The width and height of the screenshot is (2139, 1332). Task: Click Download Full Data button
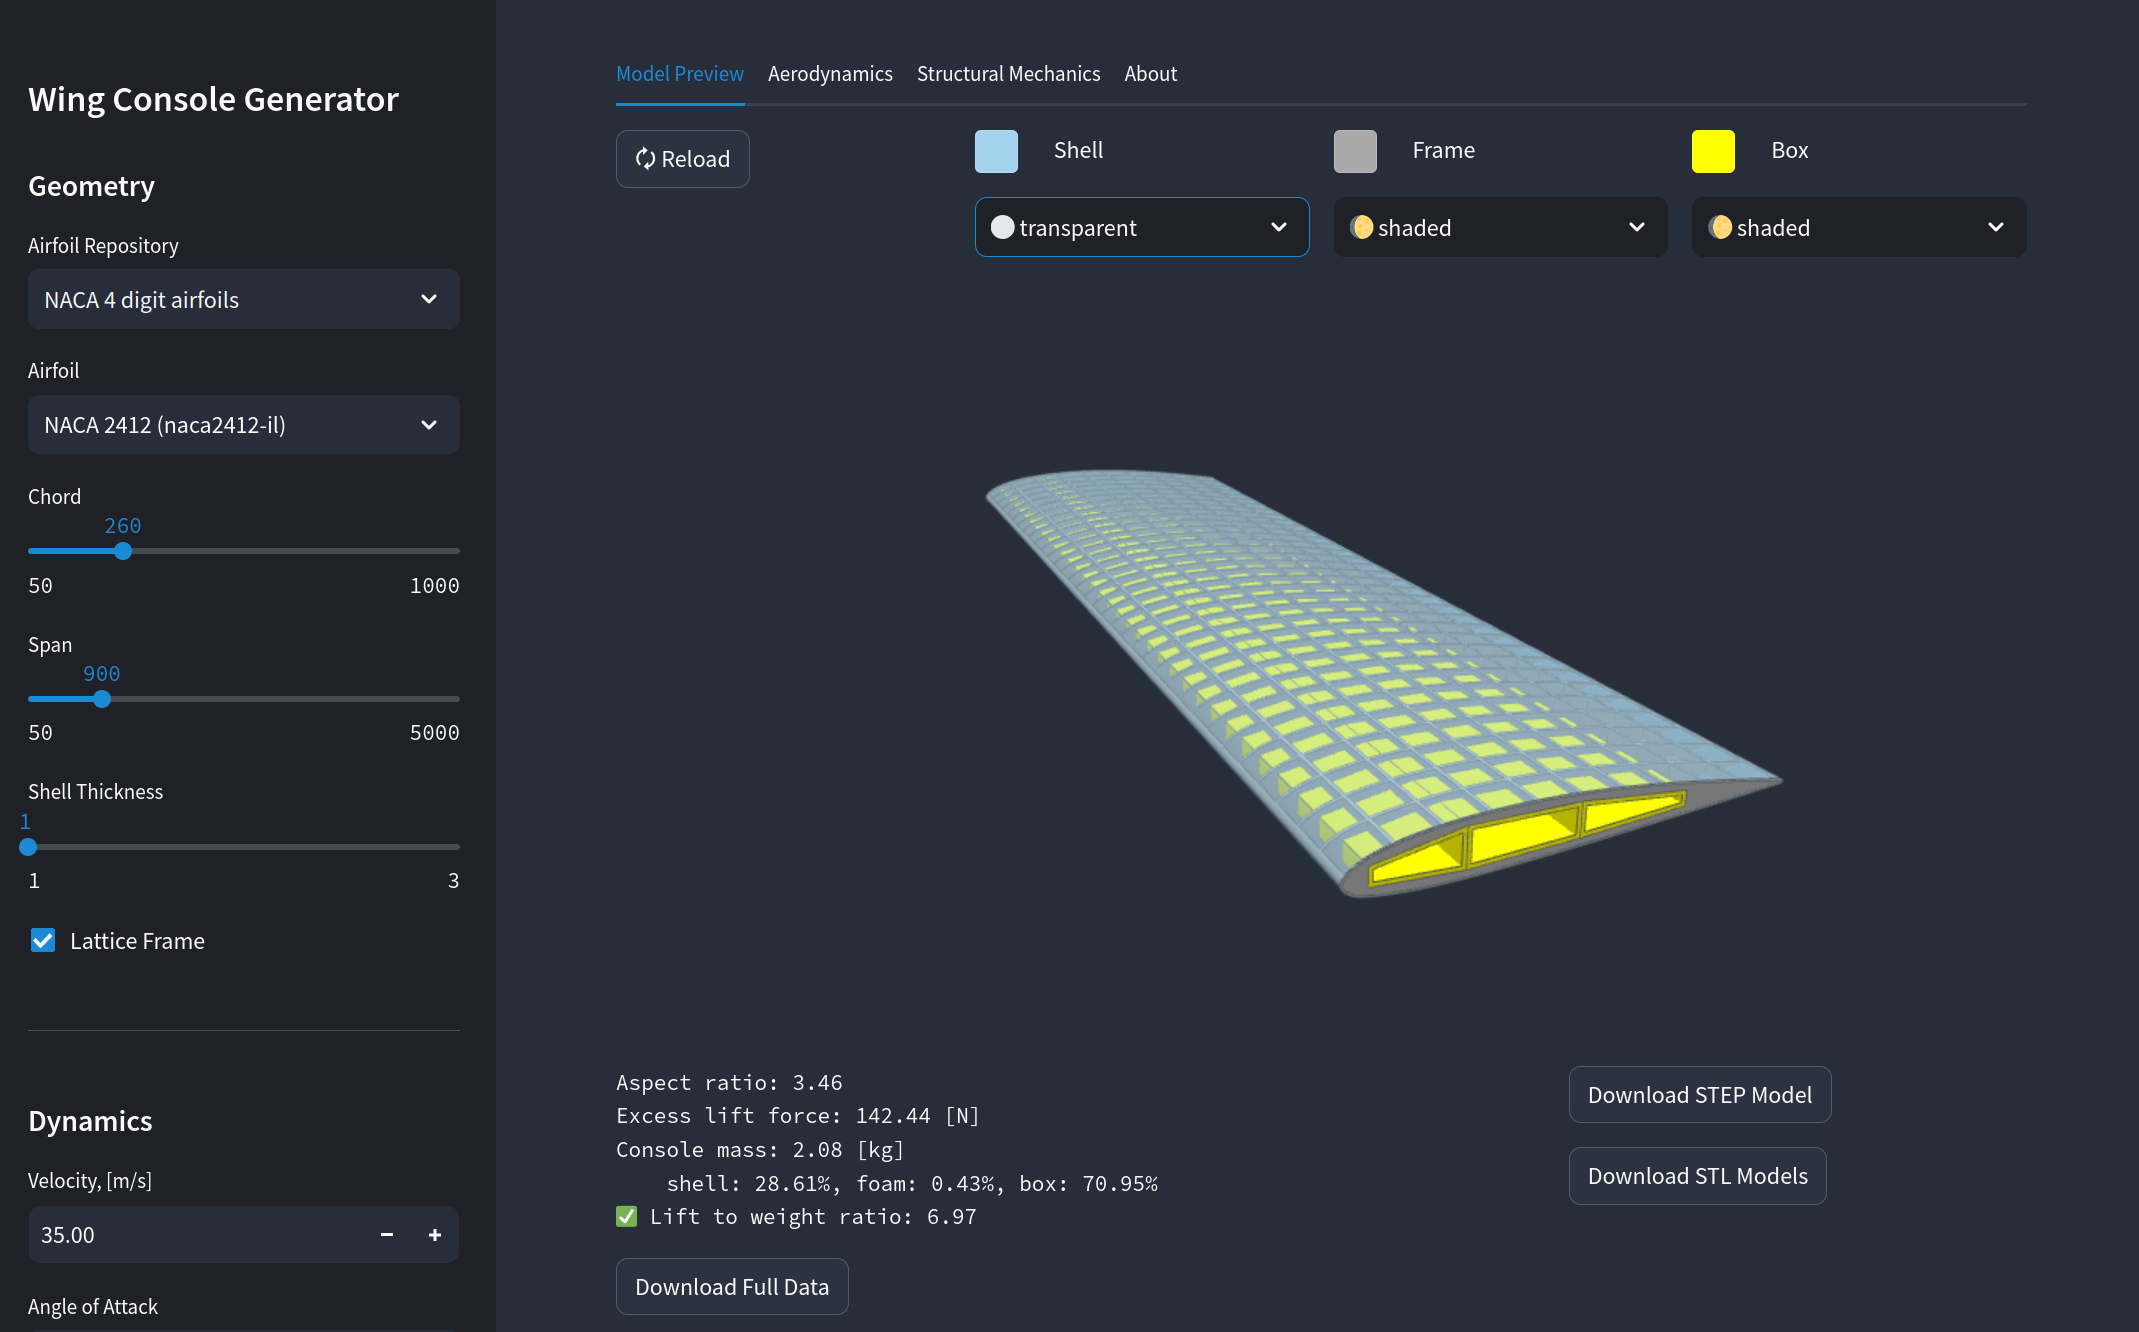pos(732,1287)
